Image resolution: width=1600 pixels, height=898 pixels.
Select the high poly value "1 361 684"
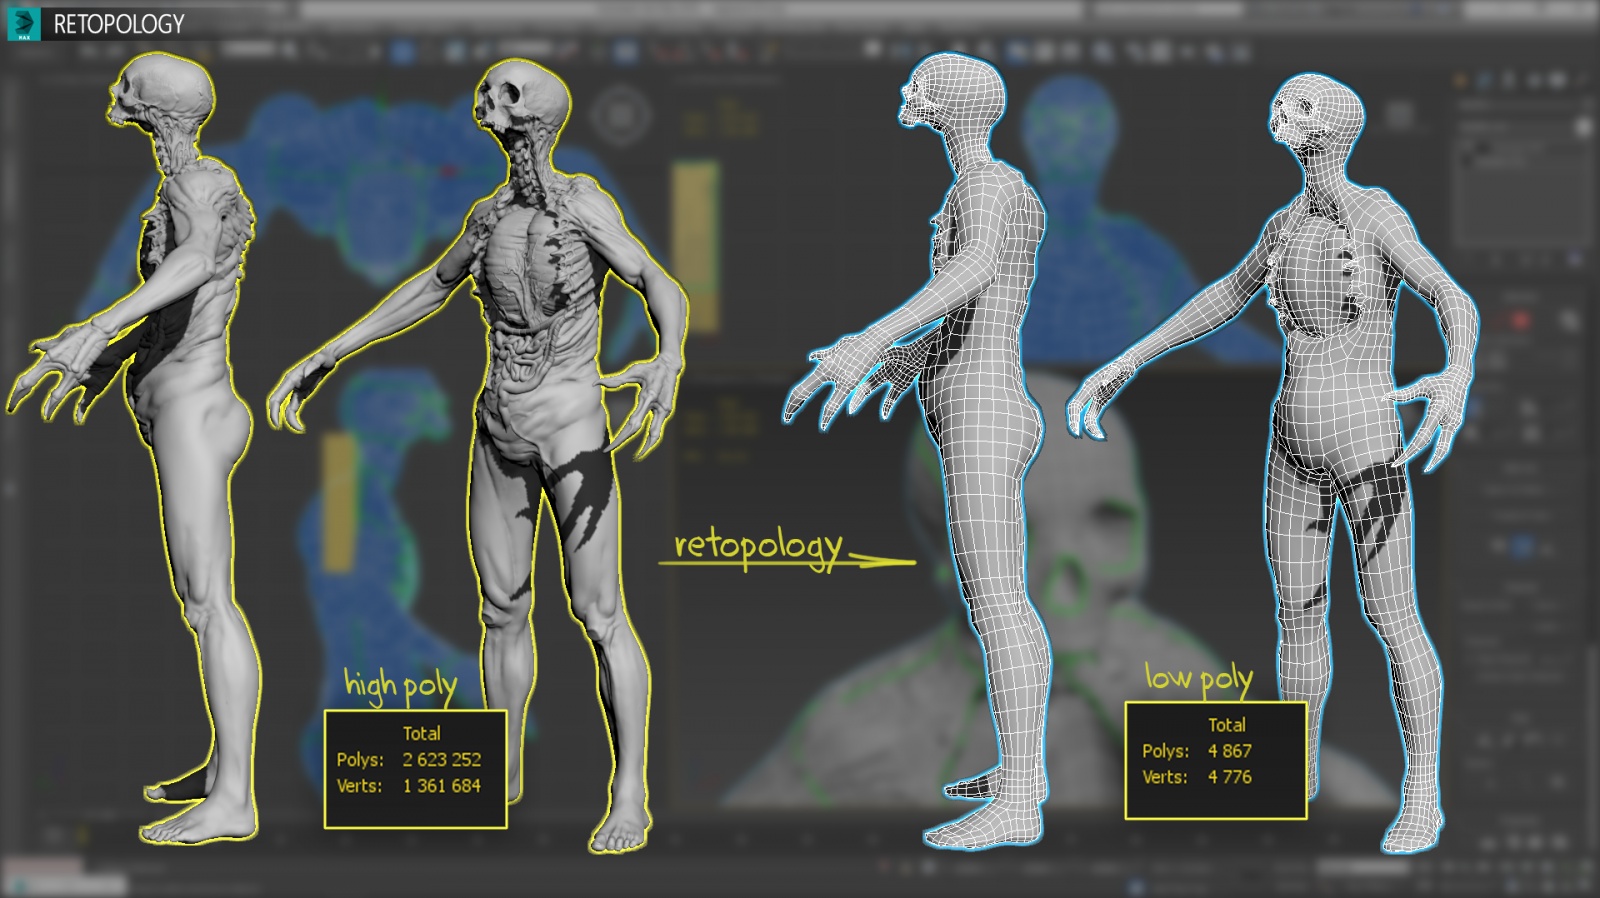(442, 786)
